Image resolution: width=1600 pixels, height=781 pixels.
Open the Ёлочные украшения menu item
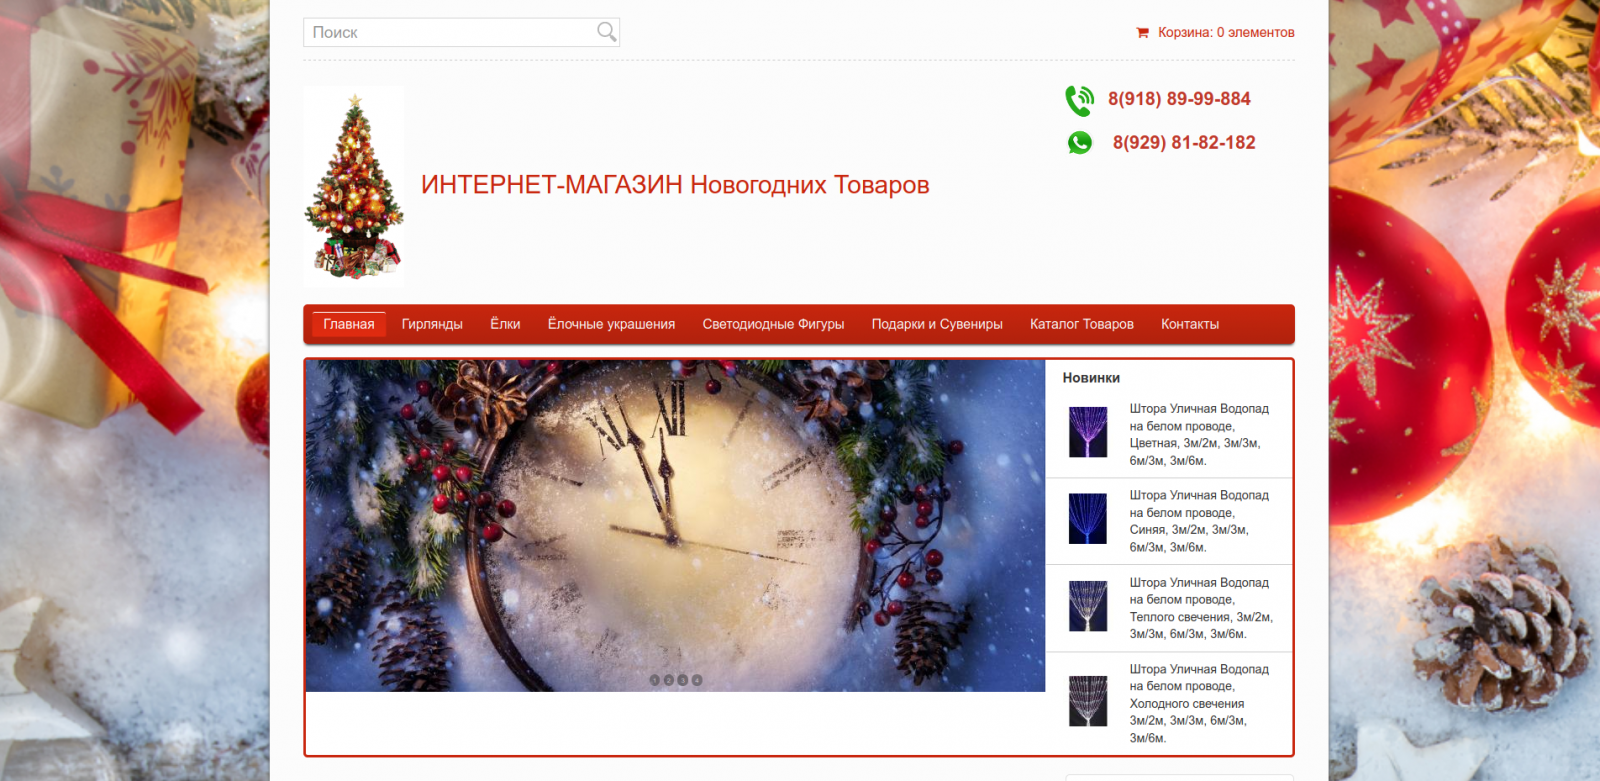(x=611, y=324)
